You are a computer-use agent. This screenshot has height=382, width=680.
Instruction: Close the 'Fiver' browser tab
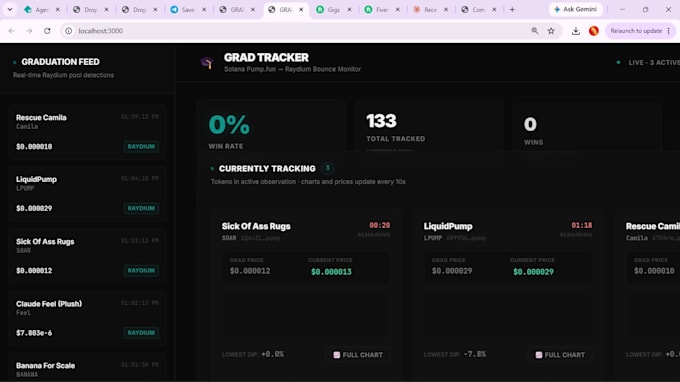click(398, 10)
